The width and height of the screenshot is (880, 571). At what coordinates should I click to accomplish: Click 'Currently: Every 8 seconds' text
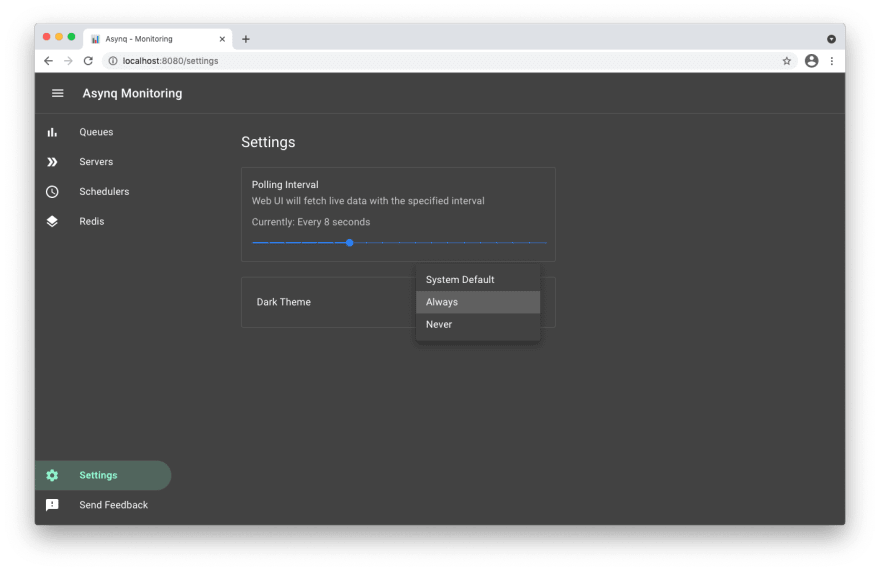[311, 222]
